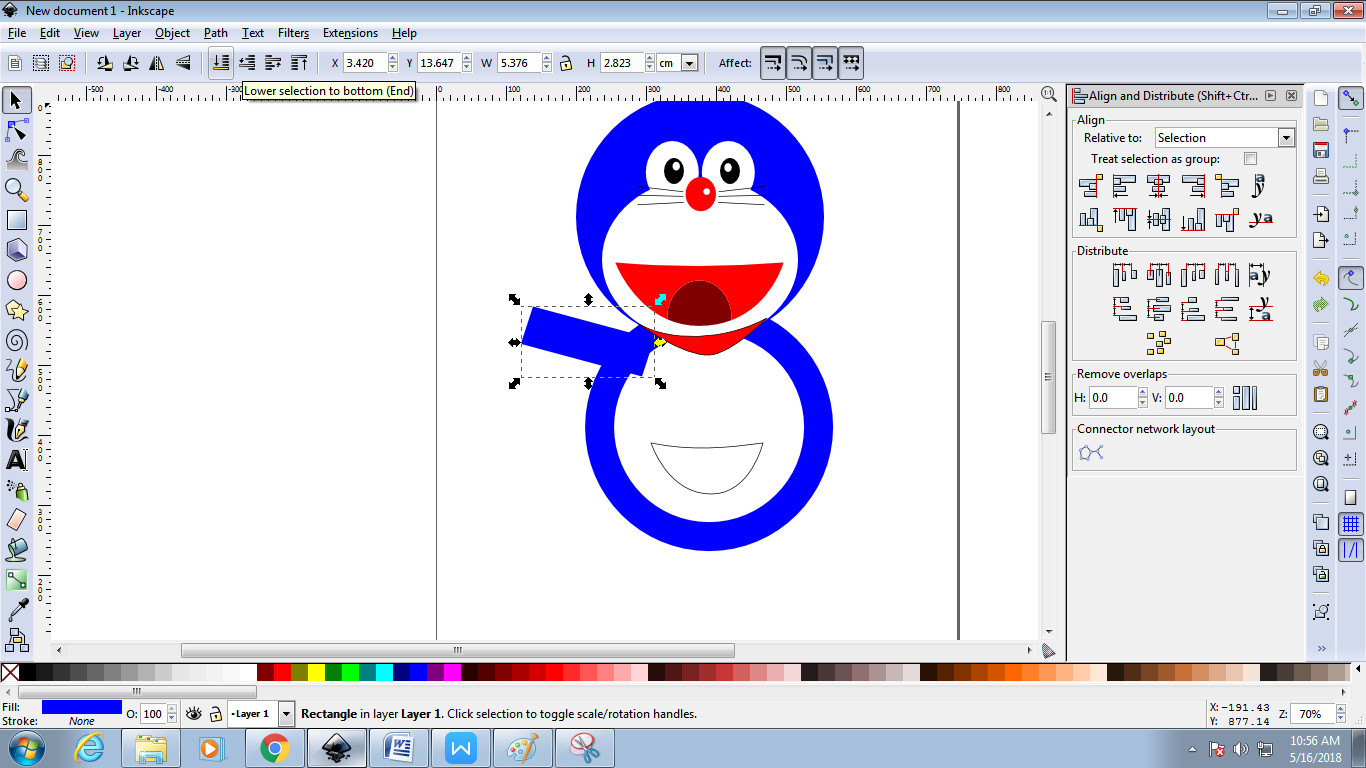Increase V overlap stepper
1366x768 pixels.
tap(1218, 393)
